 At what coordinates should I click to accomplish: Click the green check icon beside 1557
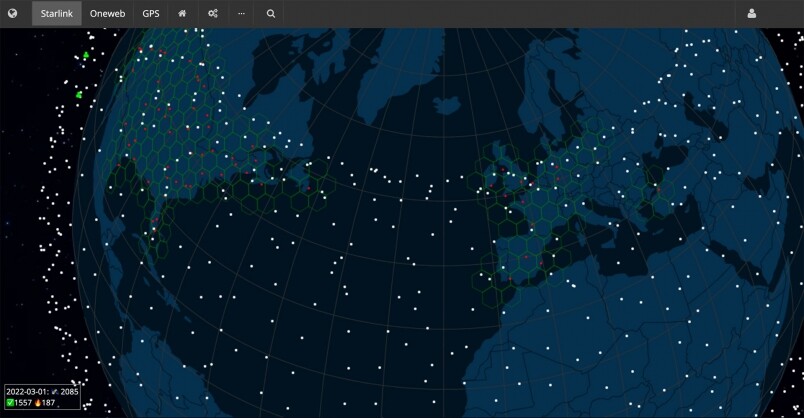click(x=10, y=403)
